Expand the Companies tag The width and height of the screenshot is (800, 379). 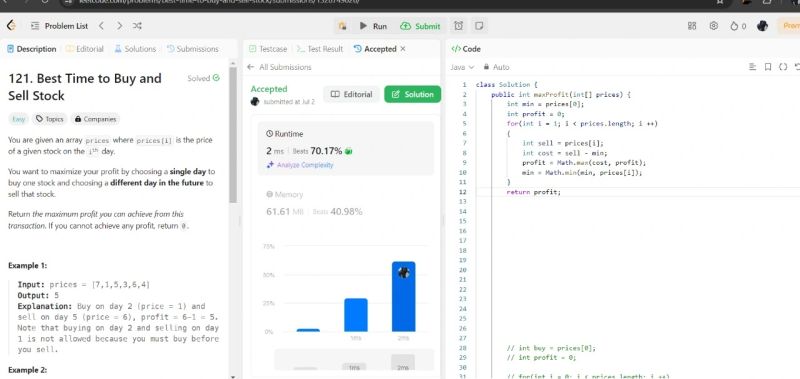pos(95,119)
